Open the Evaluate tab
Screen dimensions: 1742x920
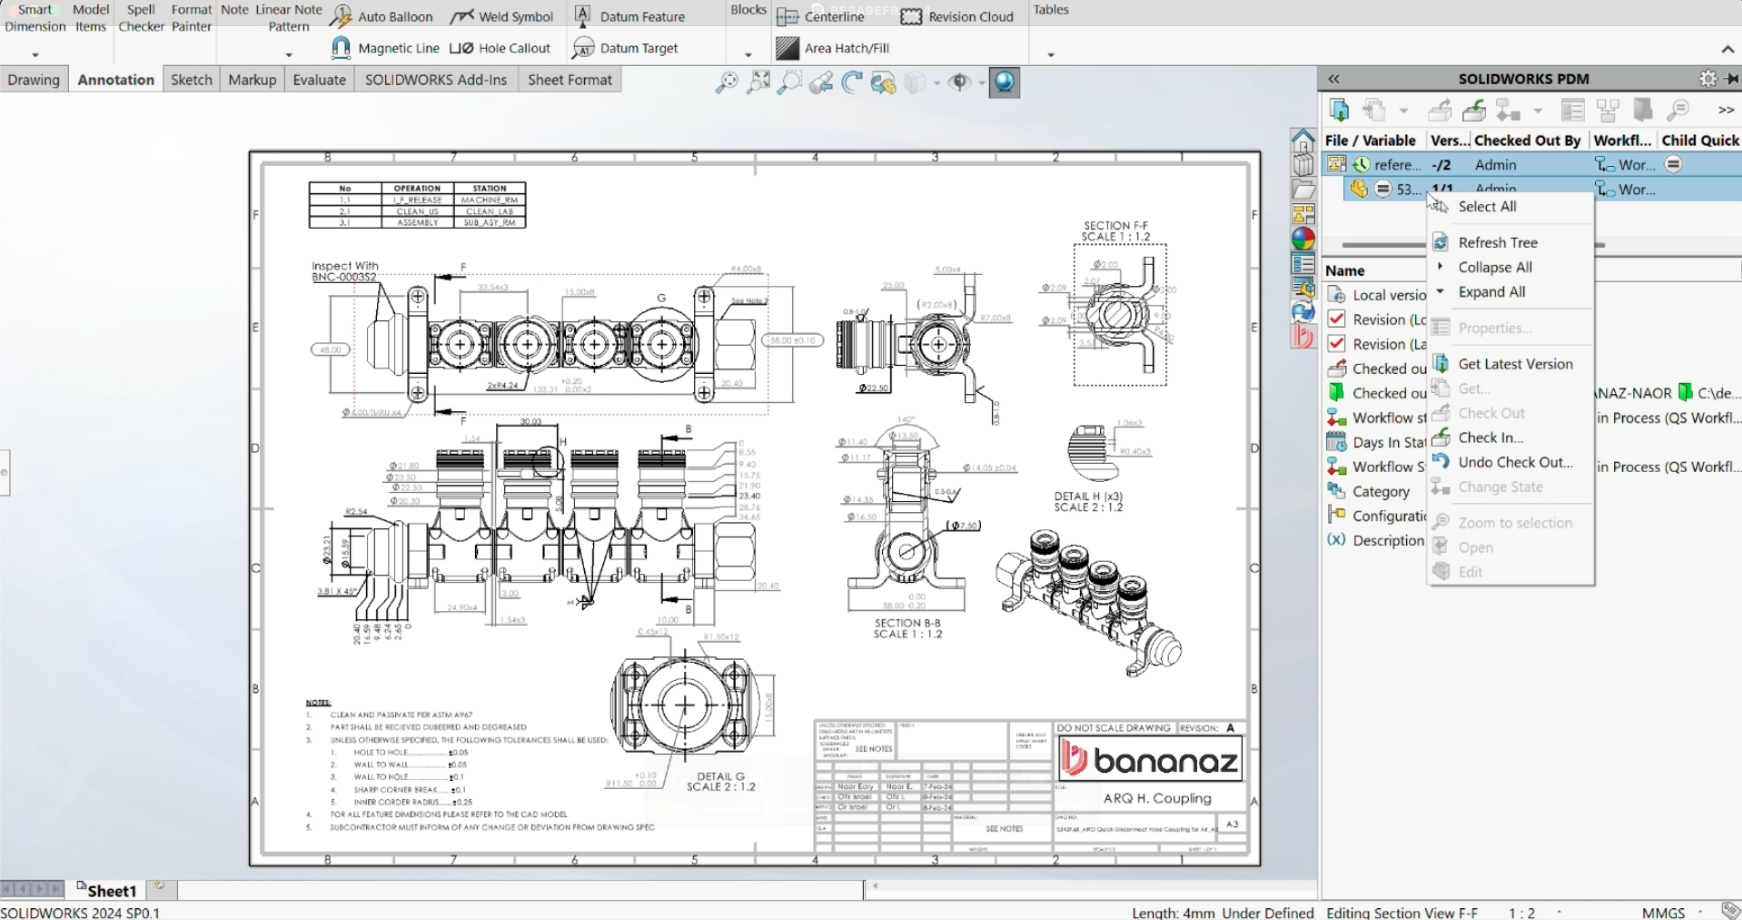pos(319,80)
